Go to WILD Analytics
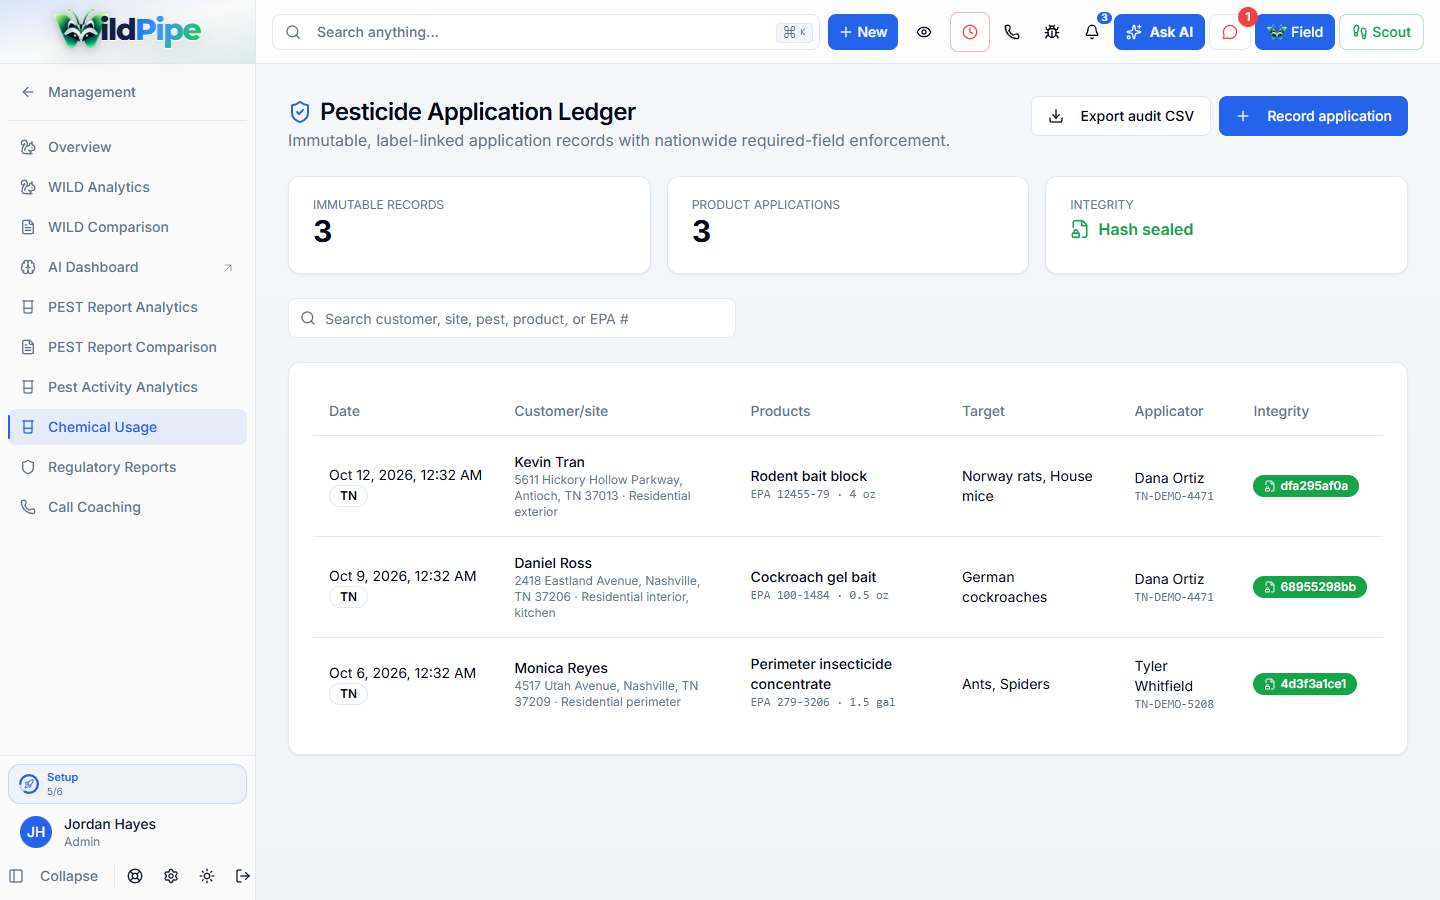The image size is (1440, 900). click(x=127, y=187)
